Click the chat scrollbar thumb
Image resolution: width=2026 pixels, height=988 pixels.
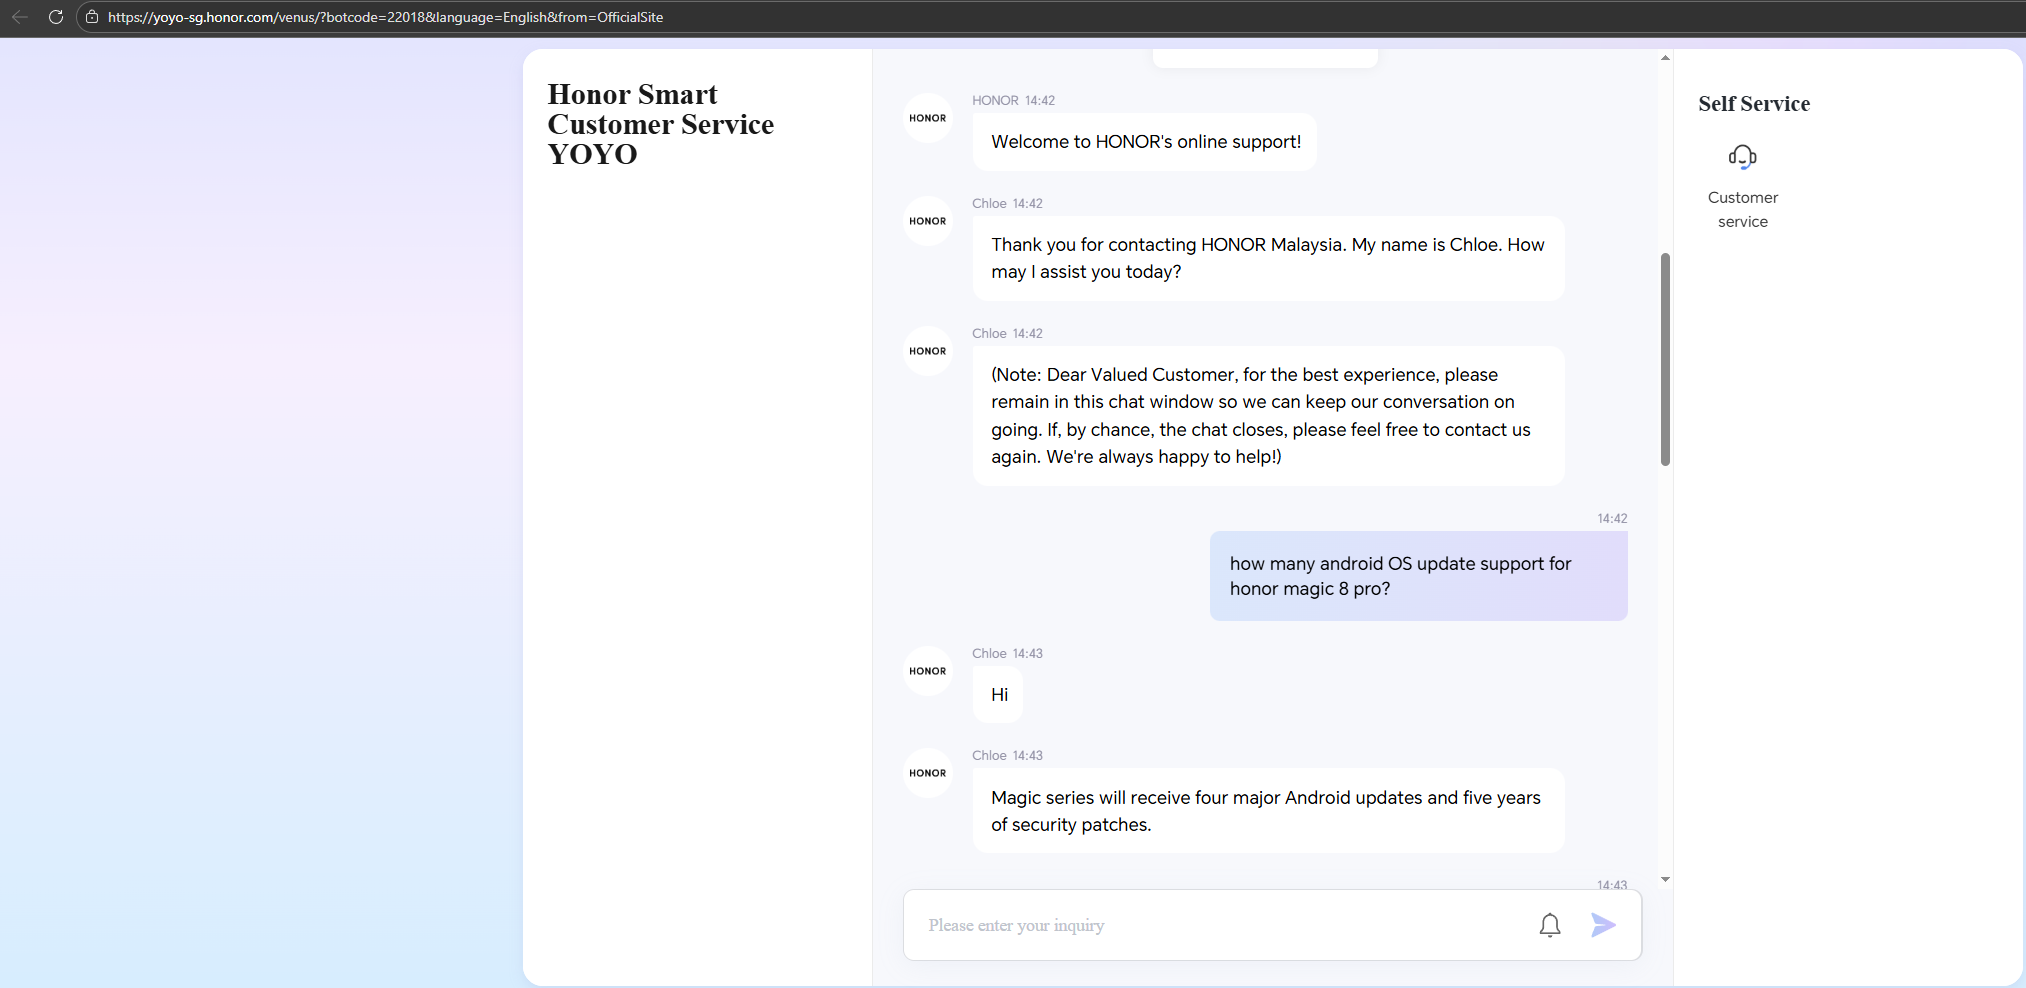point(1665,360)
